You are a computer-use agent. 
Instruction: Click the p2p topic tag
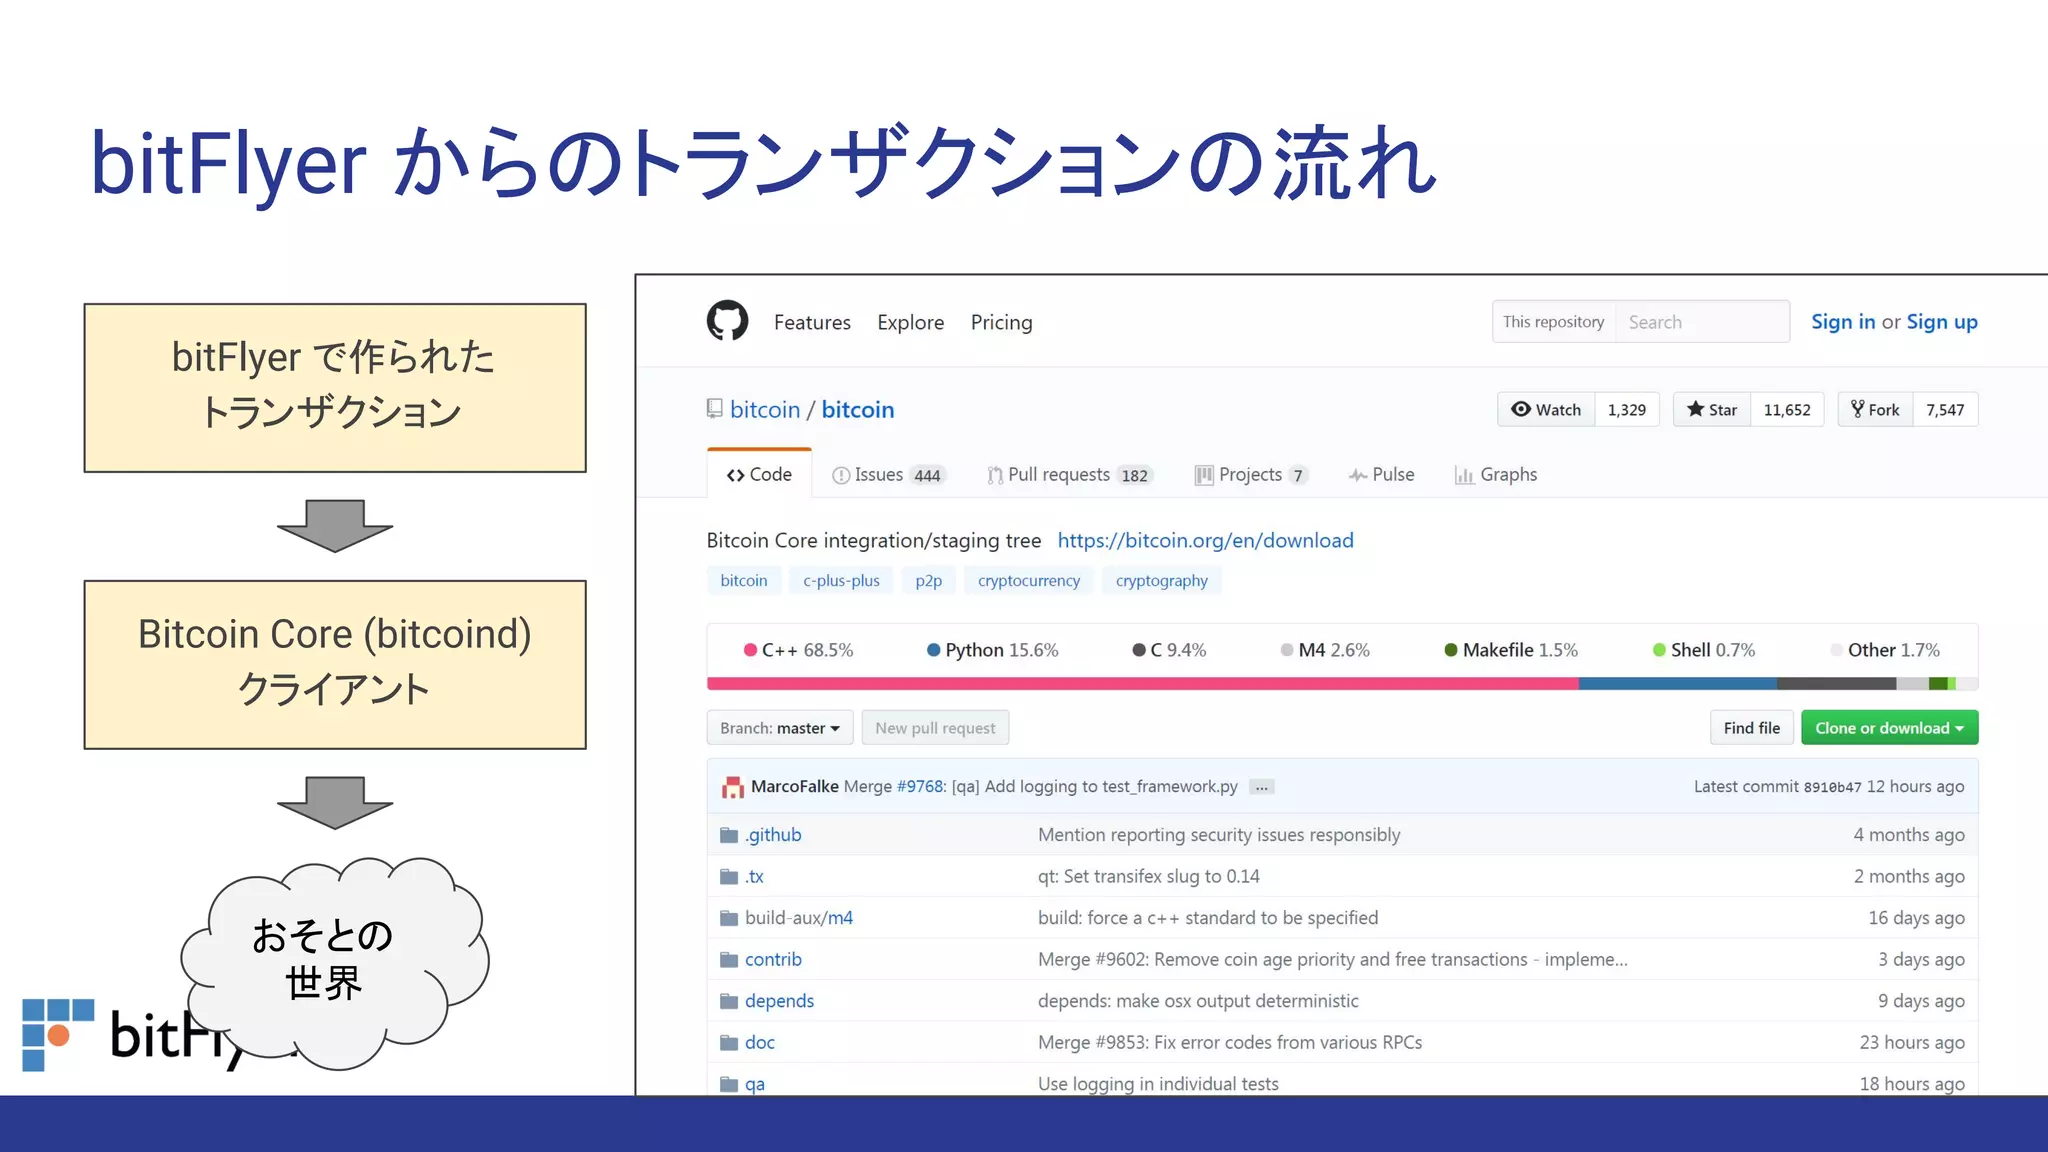pos(928,580)
